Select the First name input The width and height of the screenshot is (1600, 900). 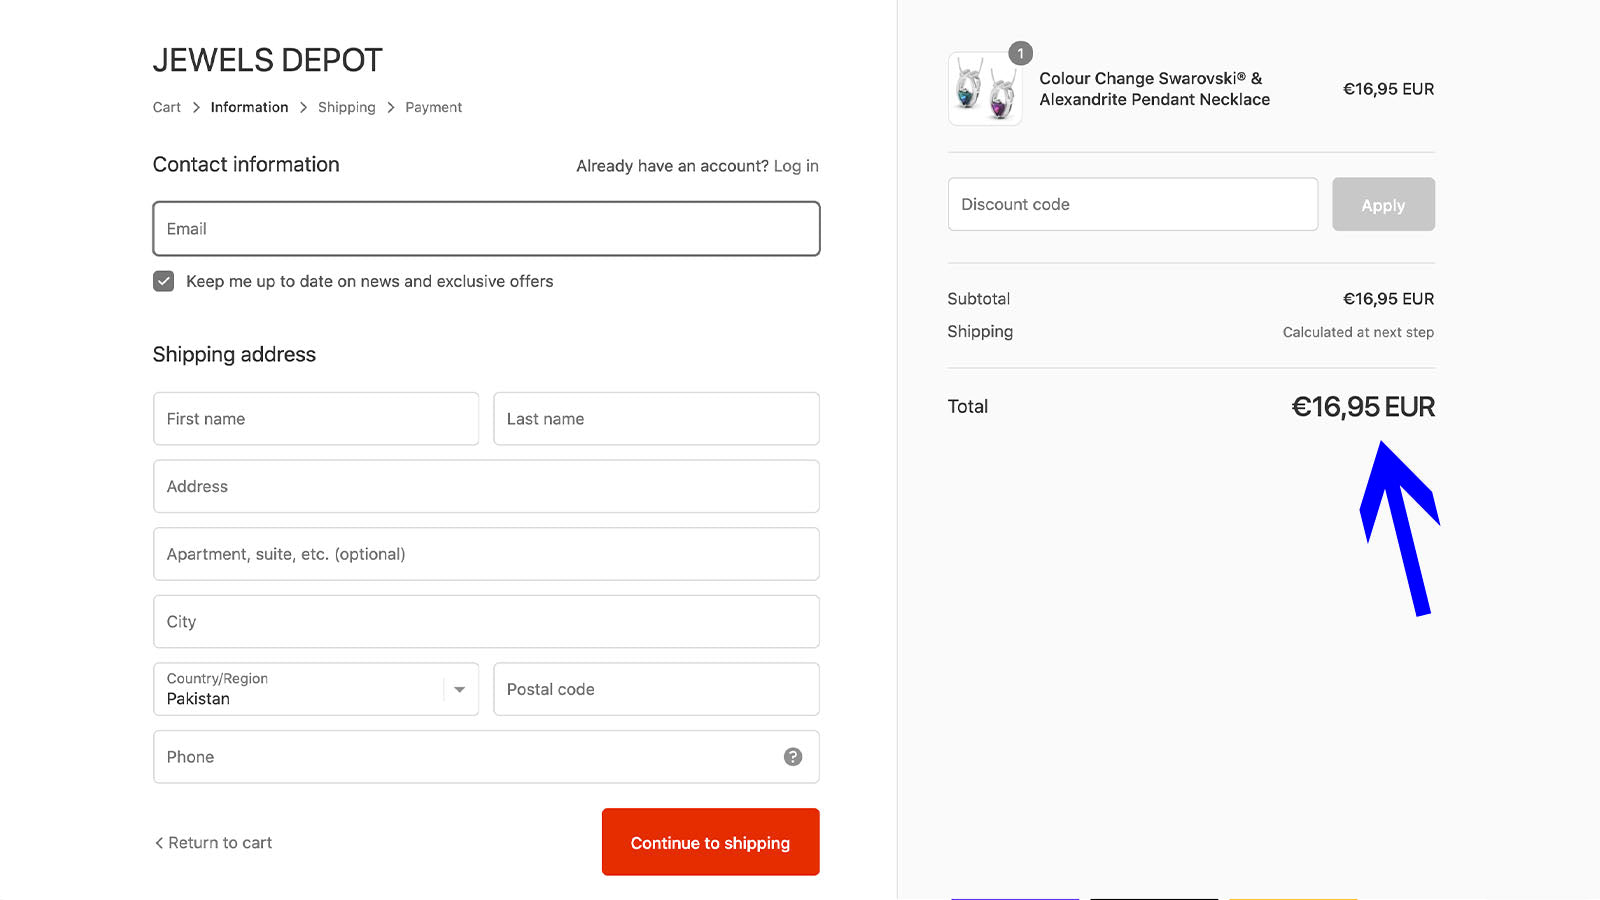click(x=316, y=419)
